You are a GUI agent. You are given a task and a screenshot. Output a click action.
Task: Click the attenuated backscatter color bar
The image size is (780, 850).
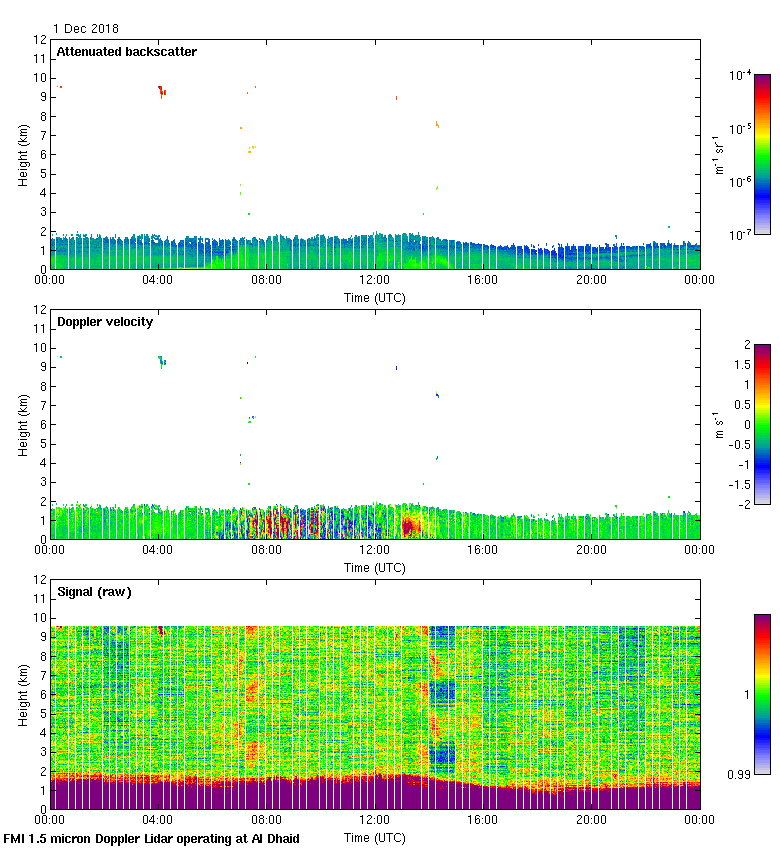pyautogui.click(x=762, y=154)
